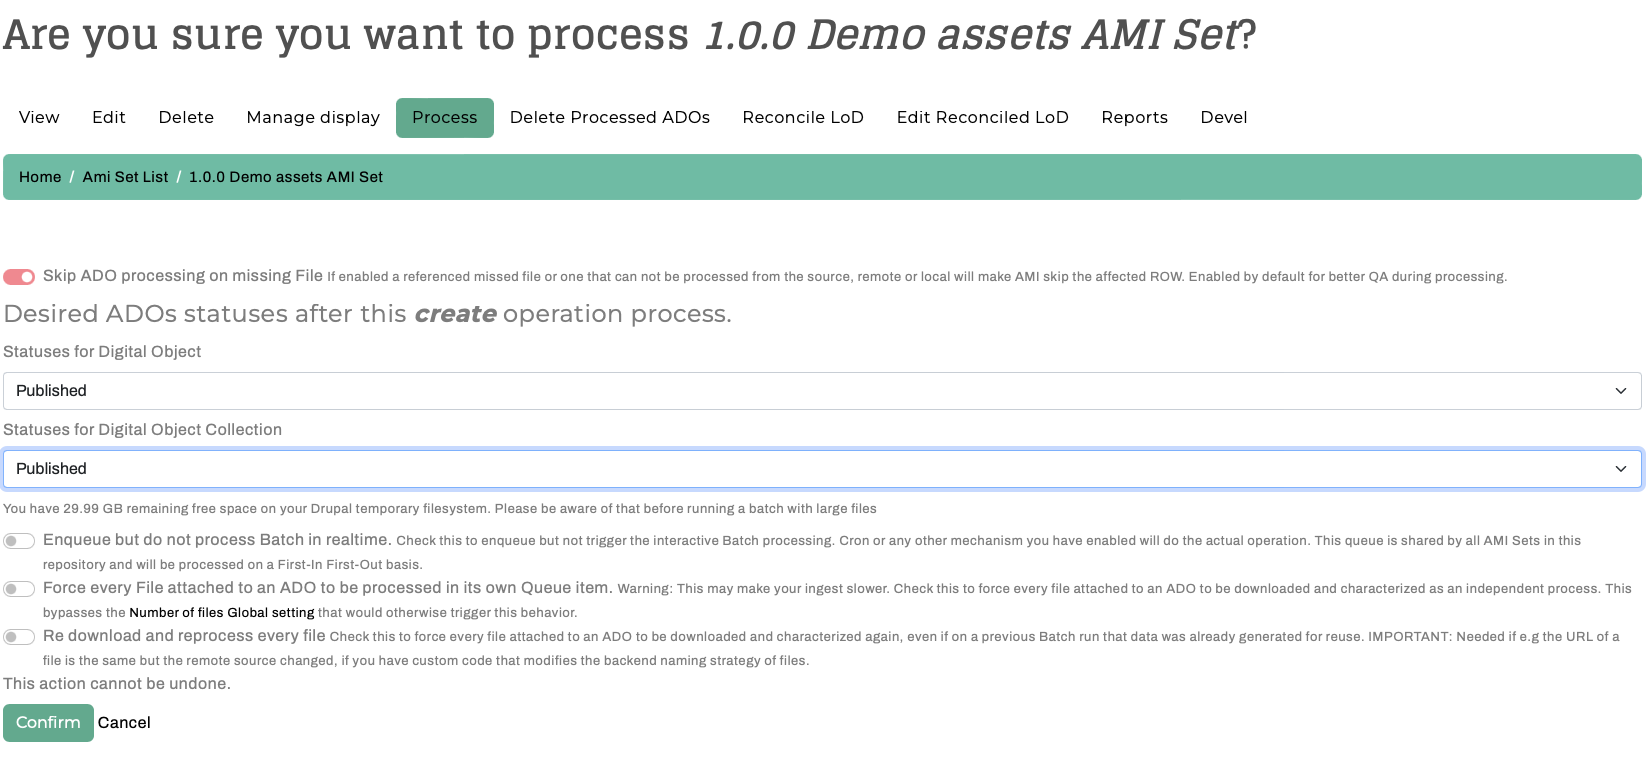The height and width of the screenshot is (759, 1650).
Task: Turn on Force every File own Queue item
Action: [x=19, y=589]
